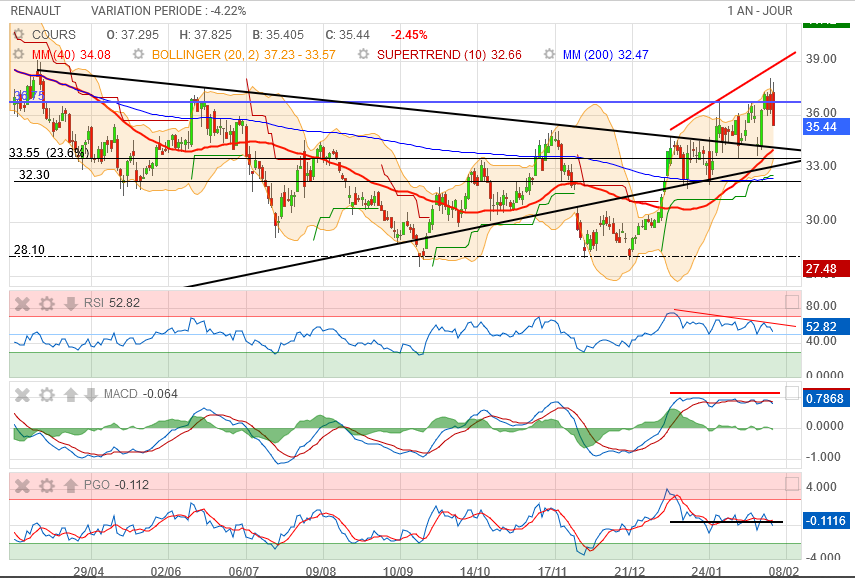Click the VARIATION PERIODE -4.22% label
The image size is (855, 578).
coord(168,10)
